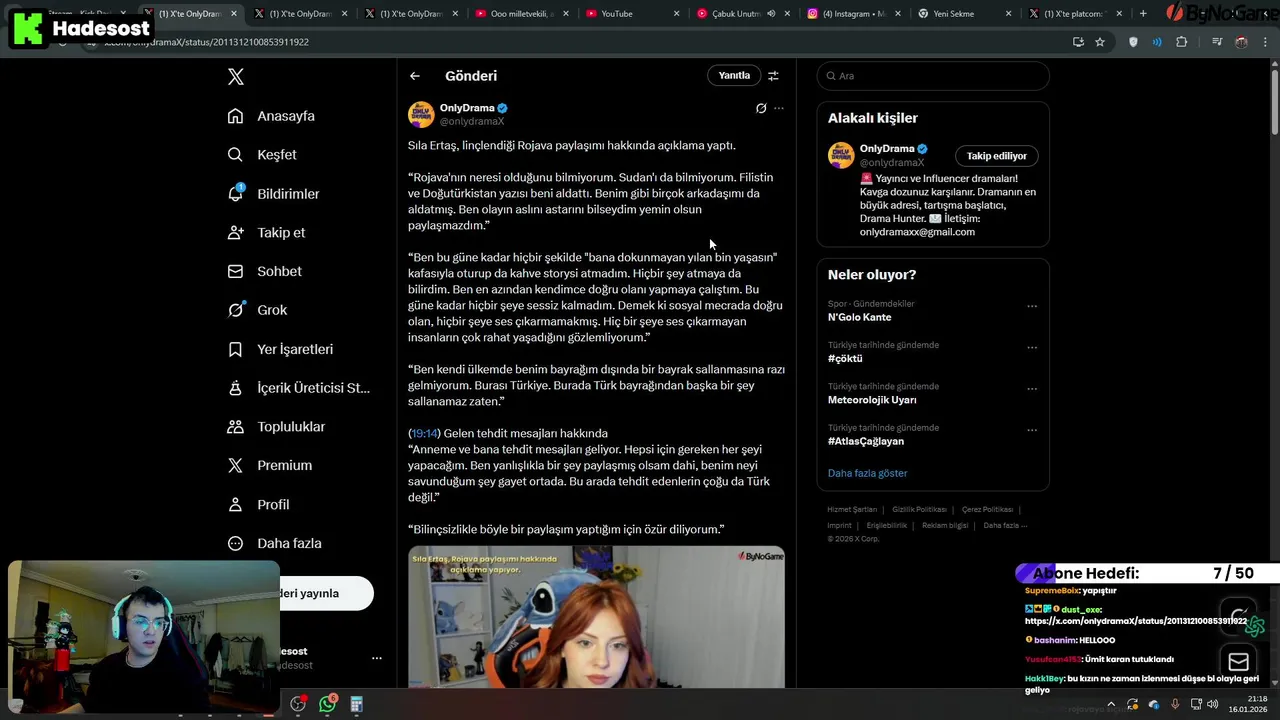
Task: Open browser extensions puzzle icon
Action: 1182,42
